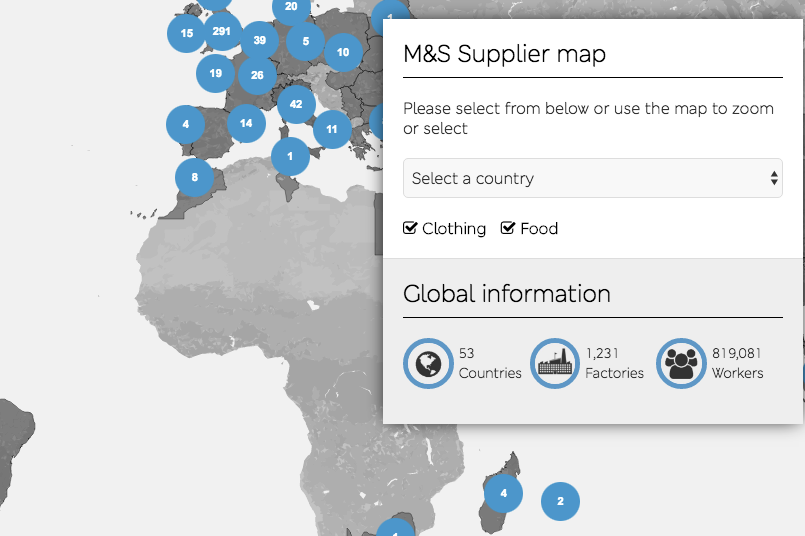Click the factory building icon
Screen dimensions: 805x536
tap(554, 363)
